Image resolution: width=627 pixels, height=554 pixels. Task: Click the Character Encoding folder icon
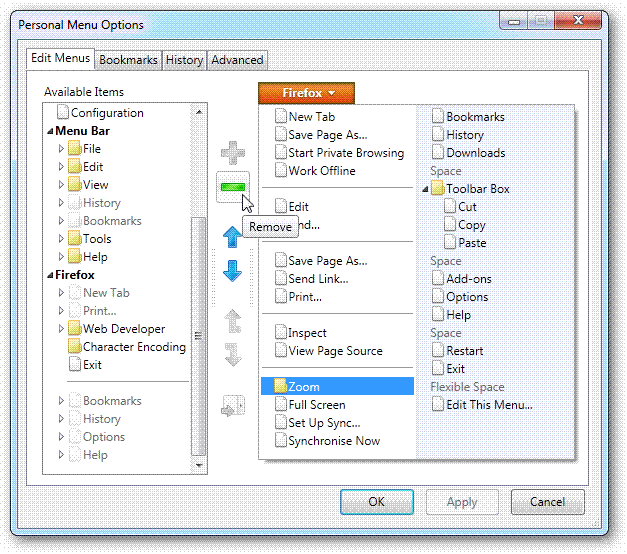tap(75, 346)
